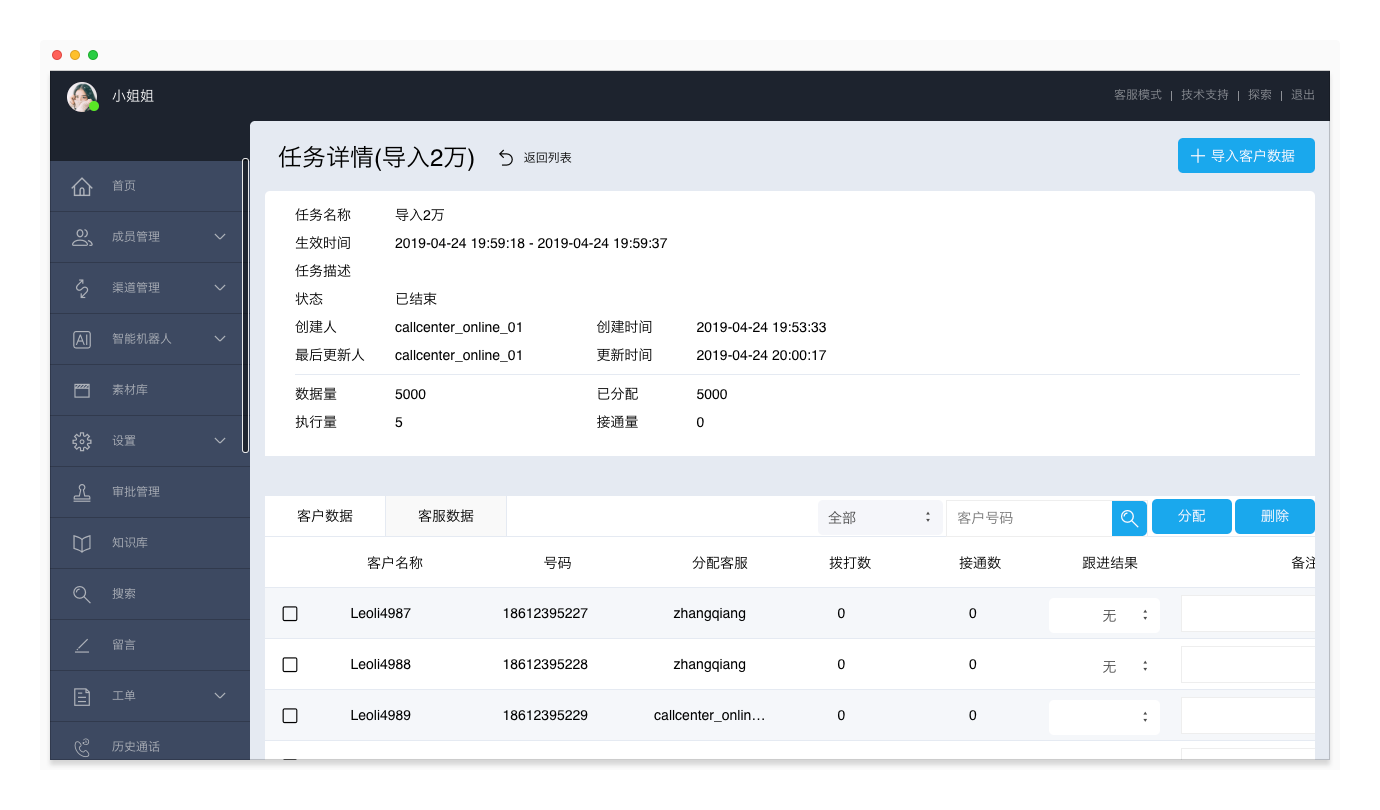Click the user avatar at top left
The image size is (1380, 810).
pos(81,96)
